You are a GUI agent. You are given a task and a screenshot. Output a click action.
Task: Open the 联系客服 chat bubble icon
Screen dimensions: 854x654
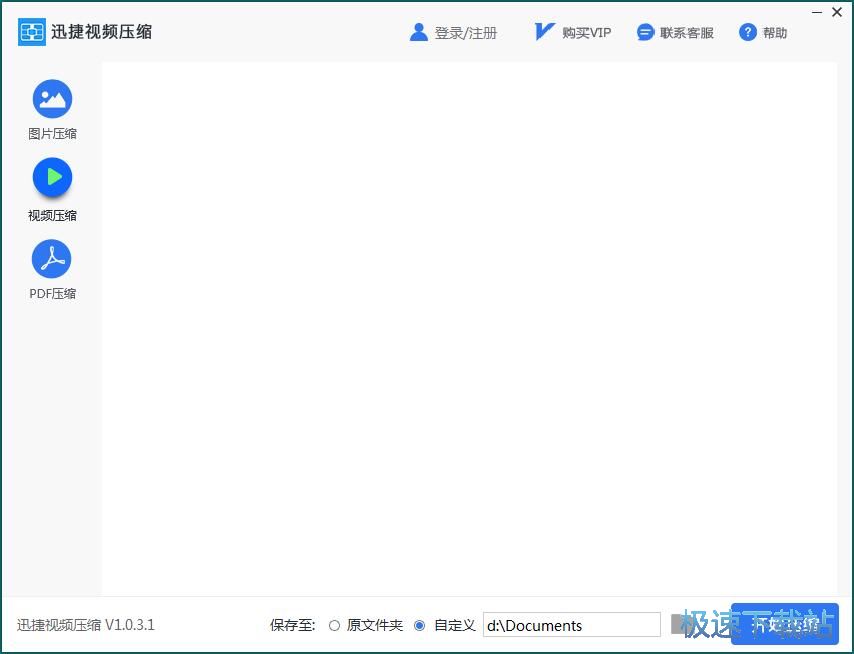click(x=645, y=31)
